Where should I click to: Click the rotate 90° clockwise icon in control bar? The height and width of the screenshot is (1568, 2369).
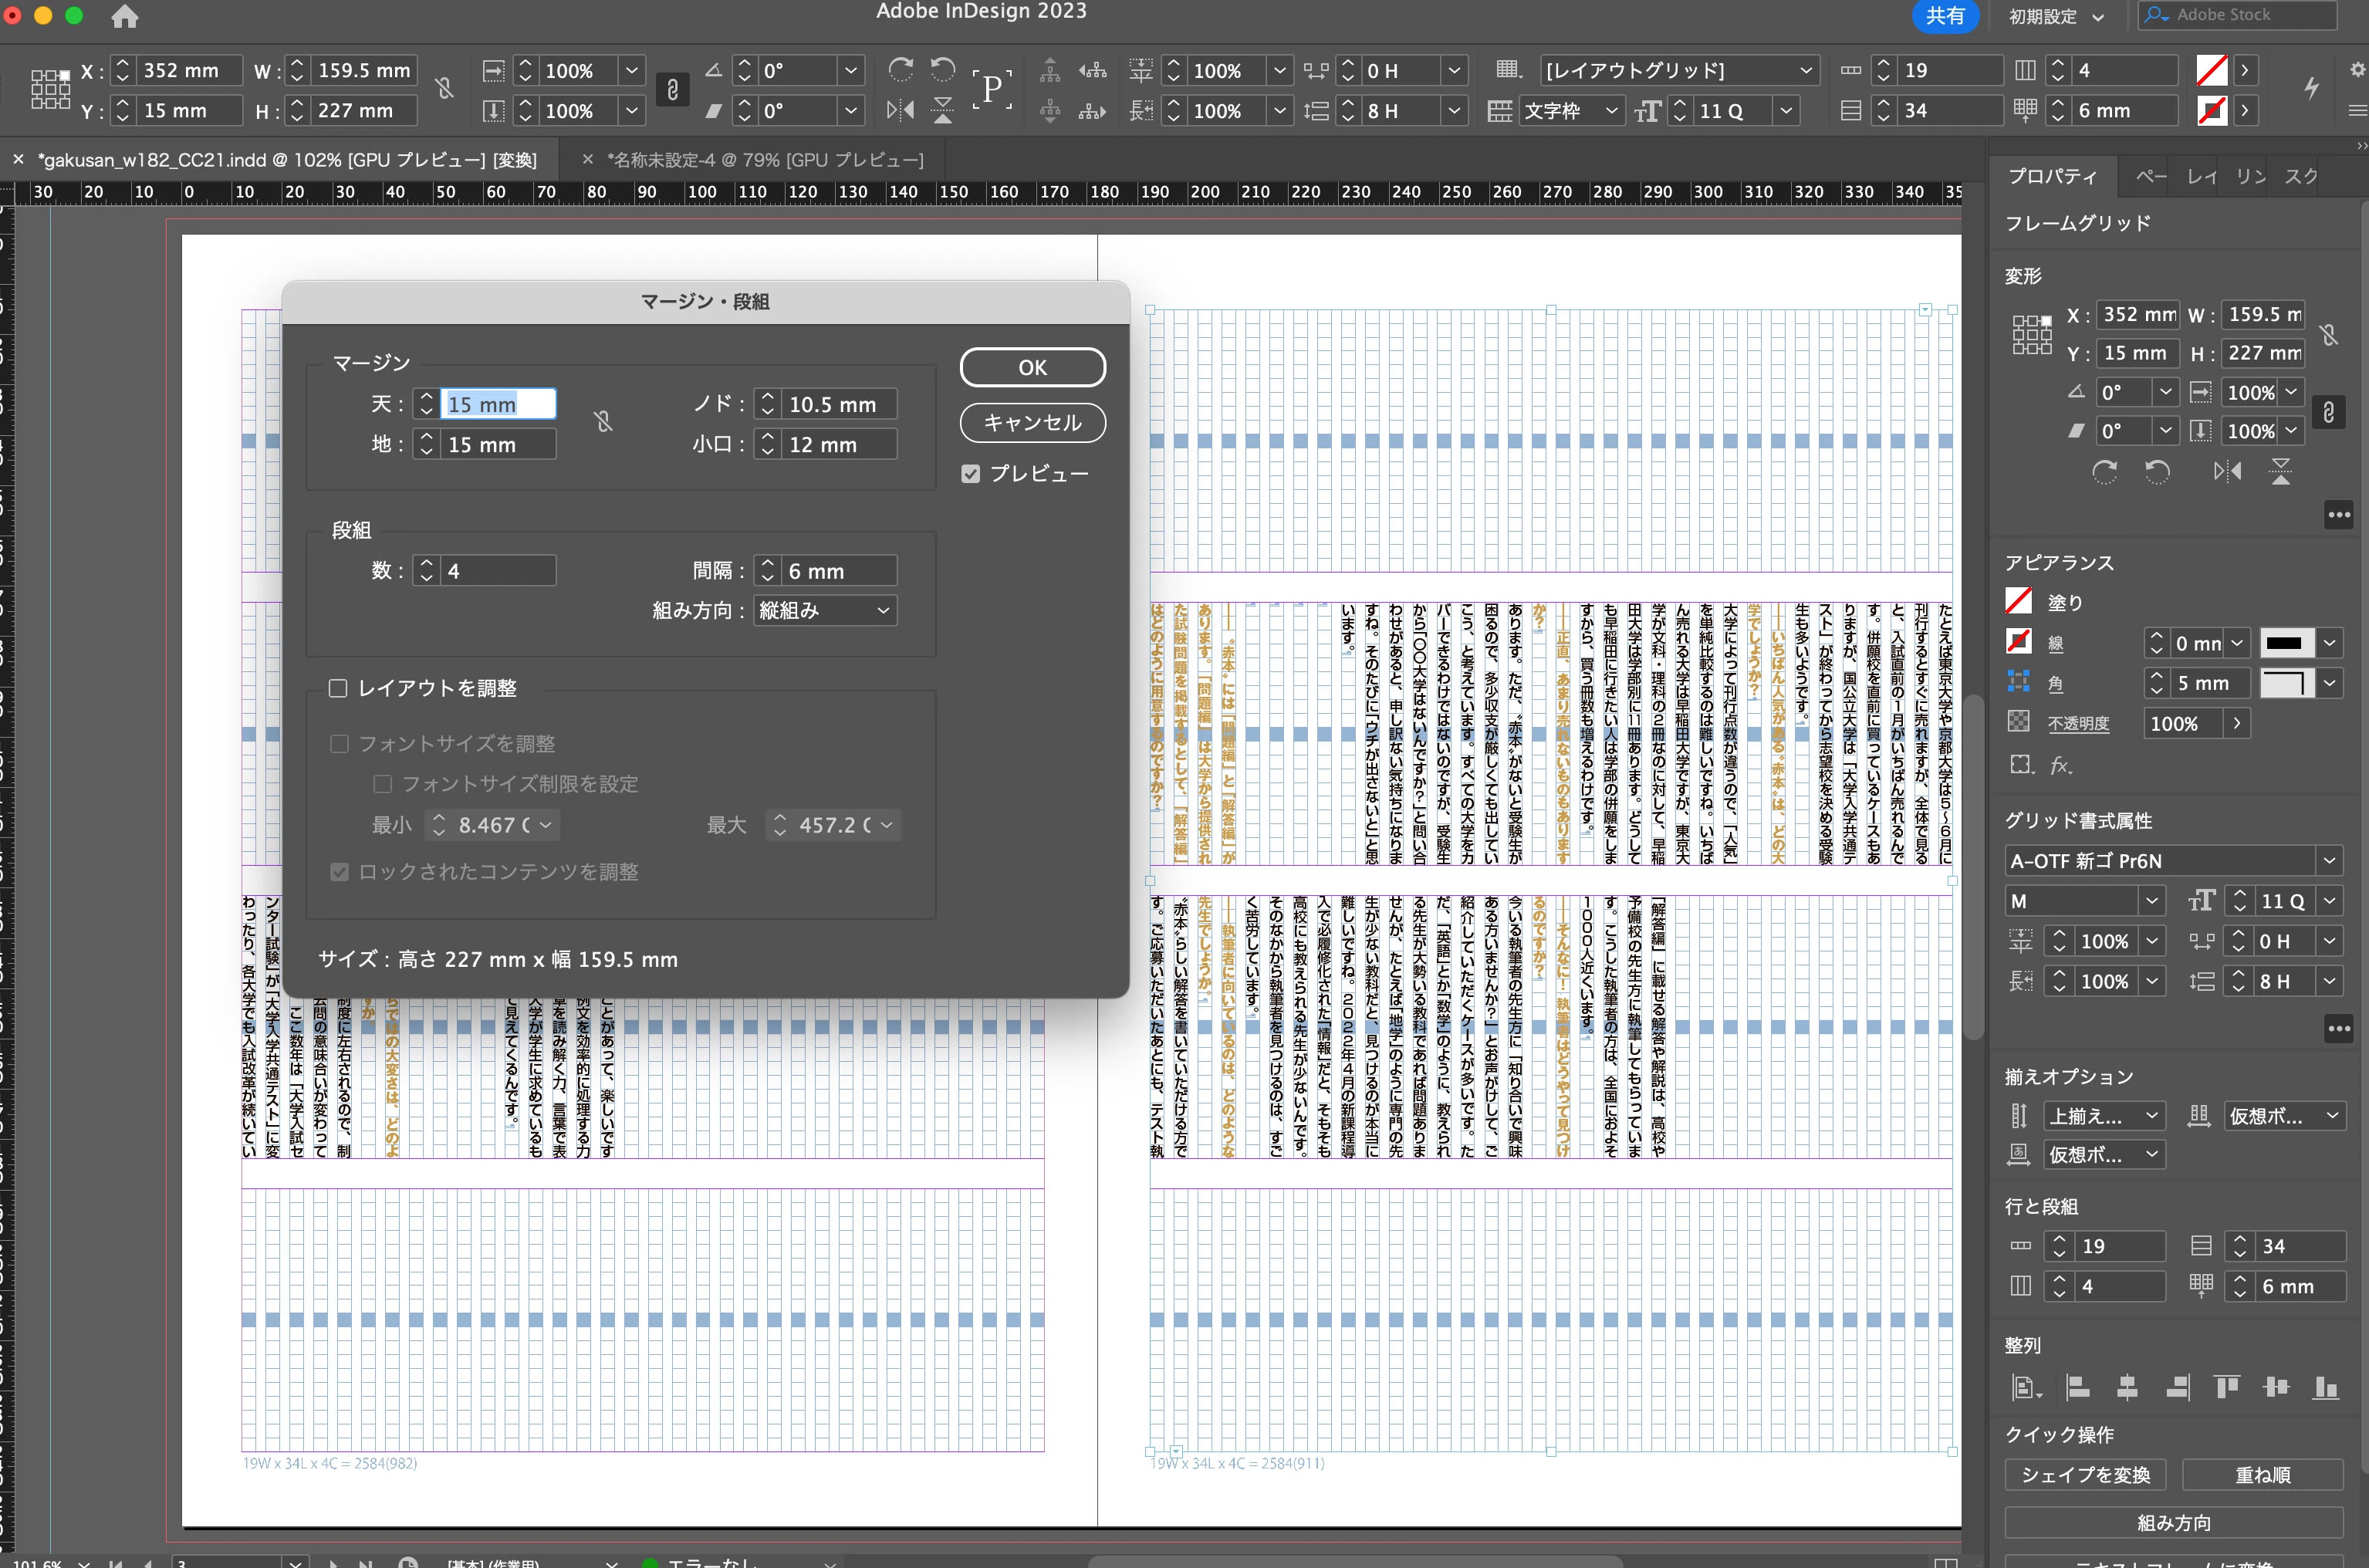point(900,69)
